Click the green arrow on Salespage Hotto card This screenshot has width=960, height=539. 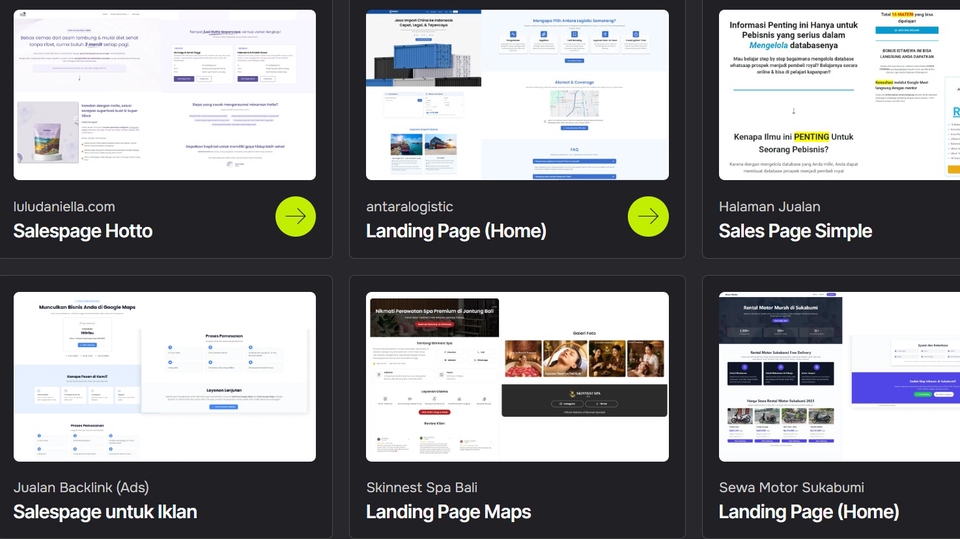pyautogui.click(x=295, y=216)
